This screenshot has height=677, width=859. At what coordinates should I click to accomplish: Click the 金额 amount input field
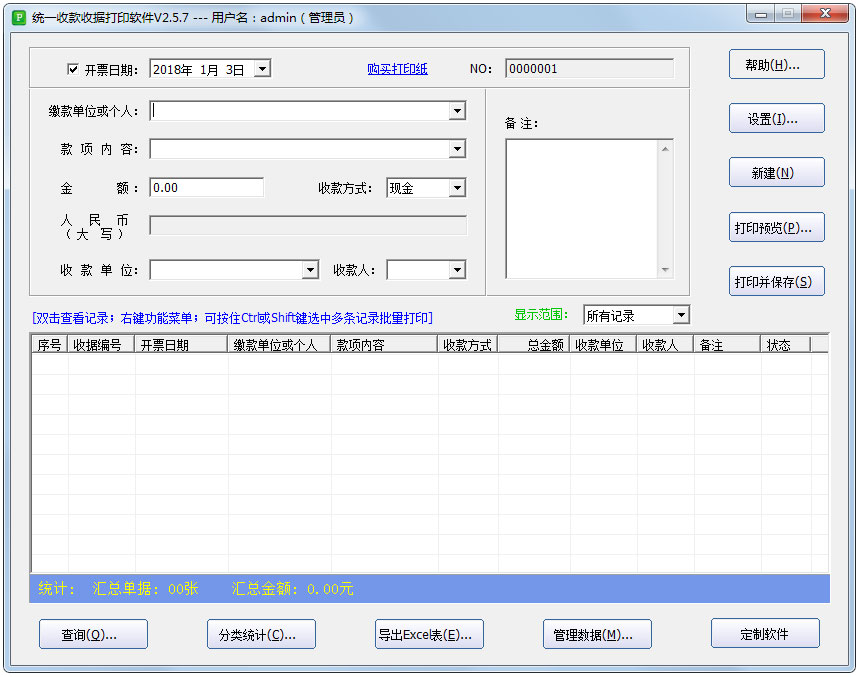point(206,188)
